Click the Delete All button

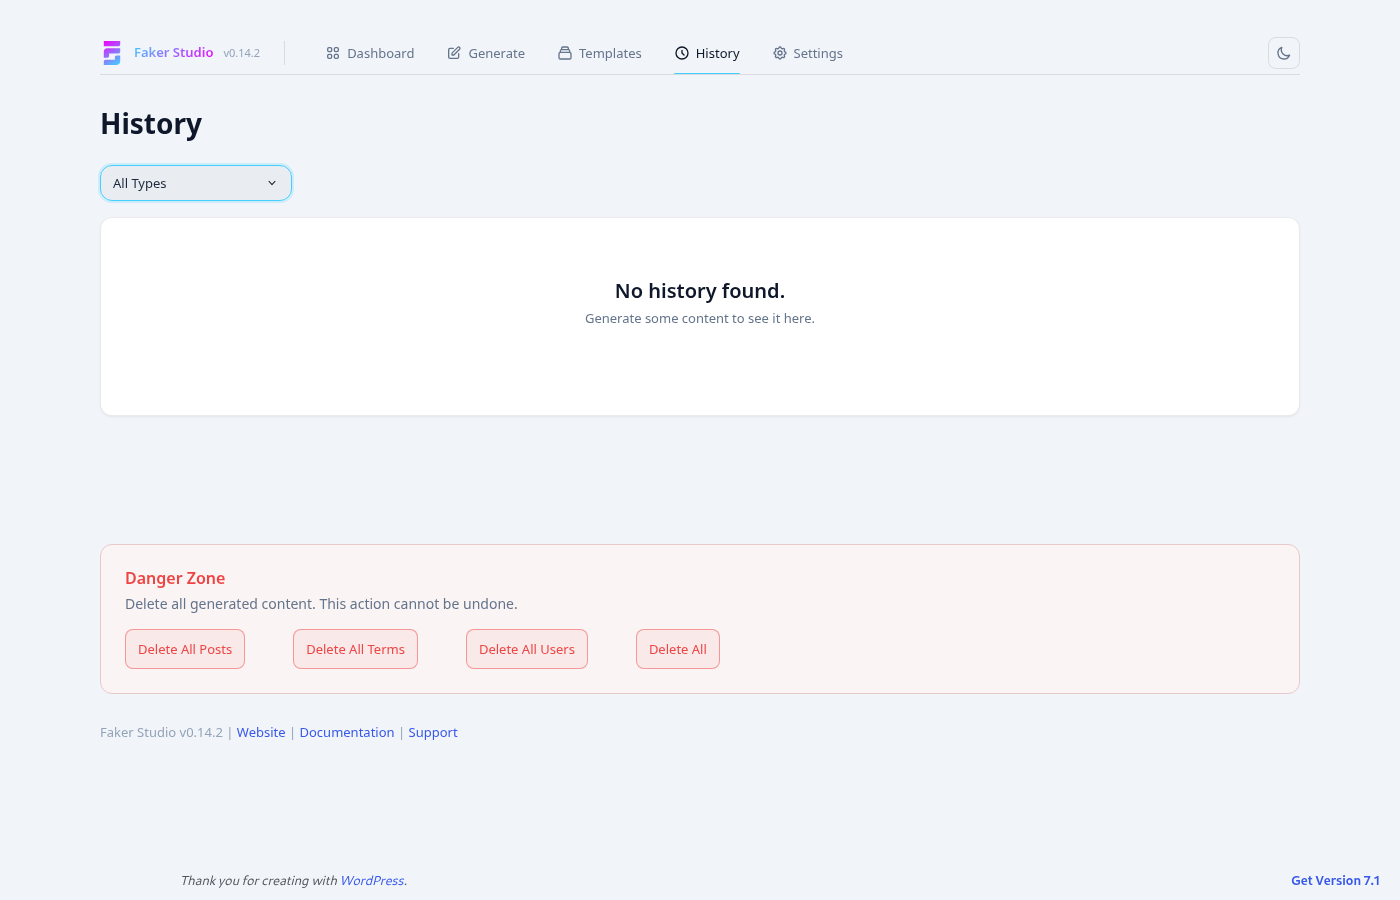(678, 649)
